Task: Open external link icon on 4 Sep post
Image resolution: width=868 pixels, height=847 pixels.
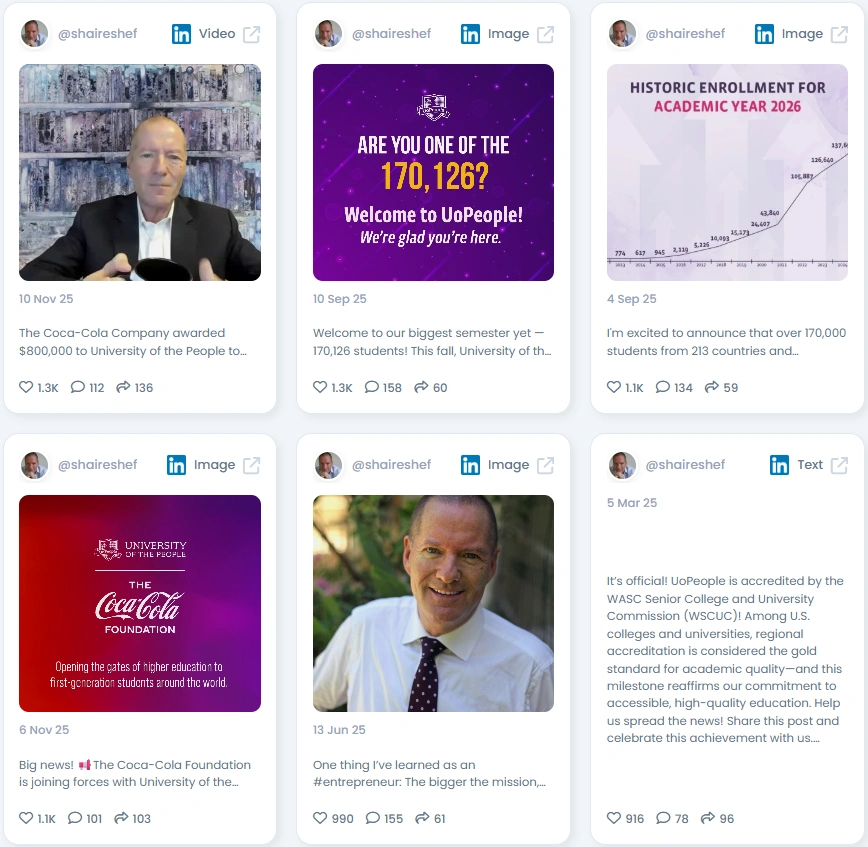Action: click(839, 34)
